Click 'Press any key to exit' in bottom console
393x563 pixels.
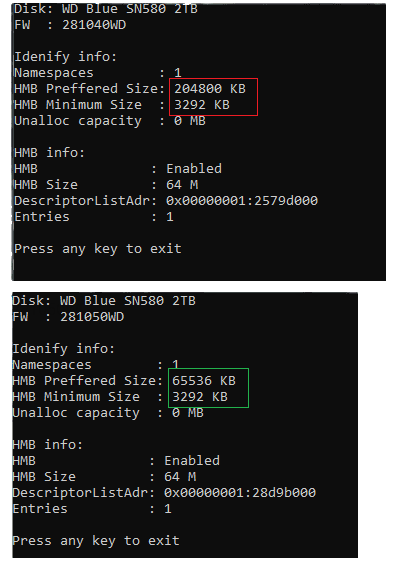pyautogui.click(x=95, y=541)
